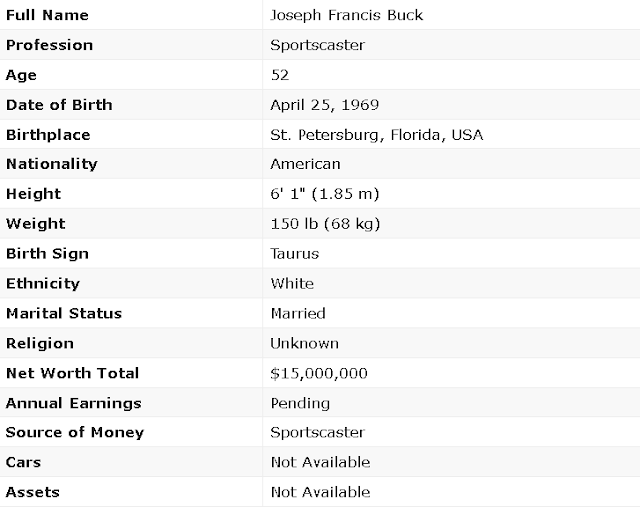Click the Not Available value beside Assets
640x507 pixels.
point(320,492)
